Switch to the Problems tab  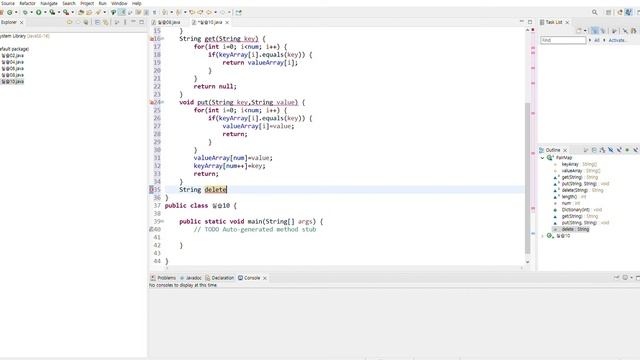pyautogui.click(x=163, y=278)
